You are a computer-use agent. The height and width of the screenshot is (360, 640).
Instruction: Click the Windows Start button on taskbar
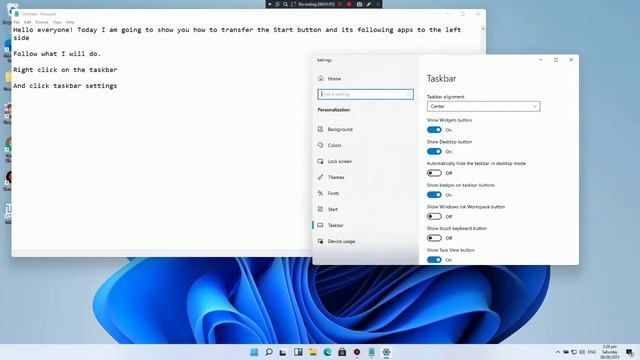(x=254, y=352)
